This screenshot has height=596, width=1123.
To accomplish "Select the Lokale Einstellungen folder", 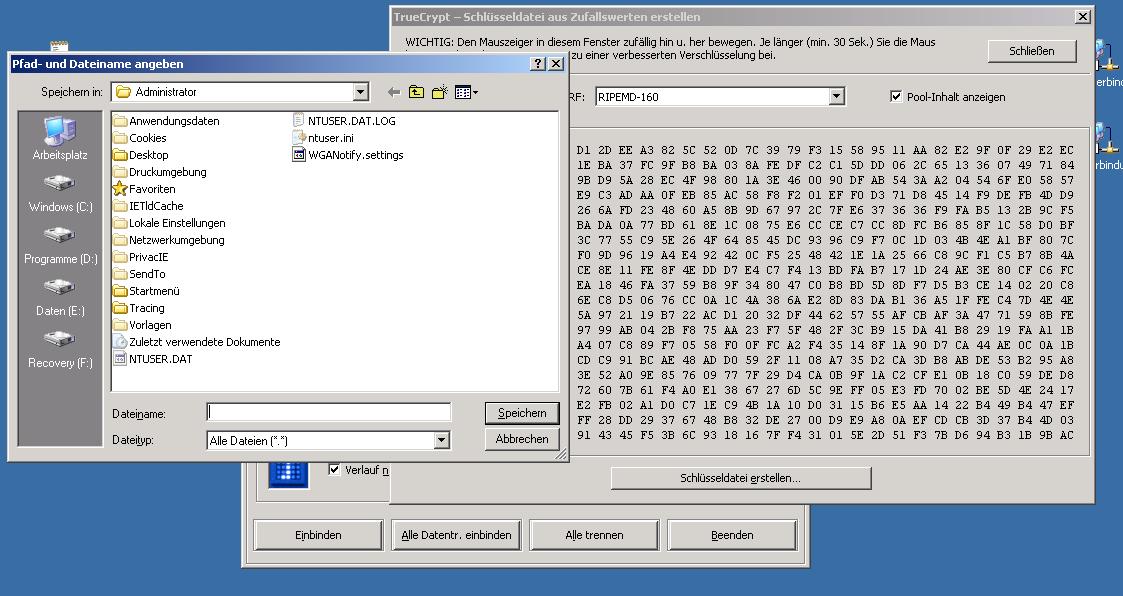I will pos(169,224).
